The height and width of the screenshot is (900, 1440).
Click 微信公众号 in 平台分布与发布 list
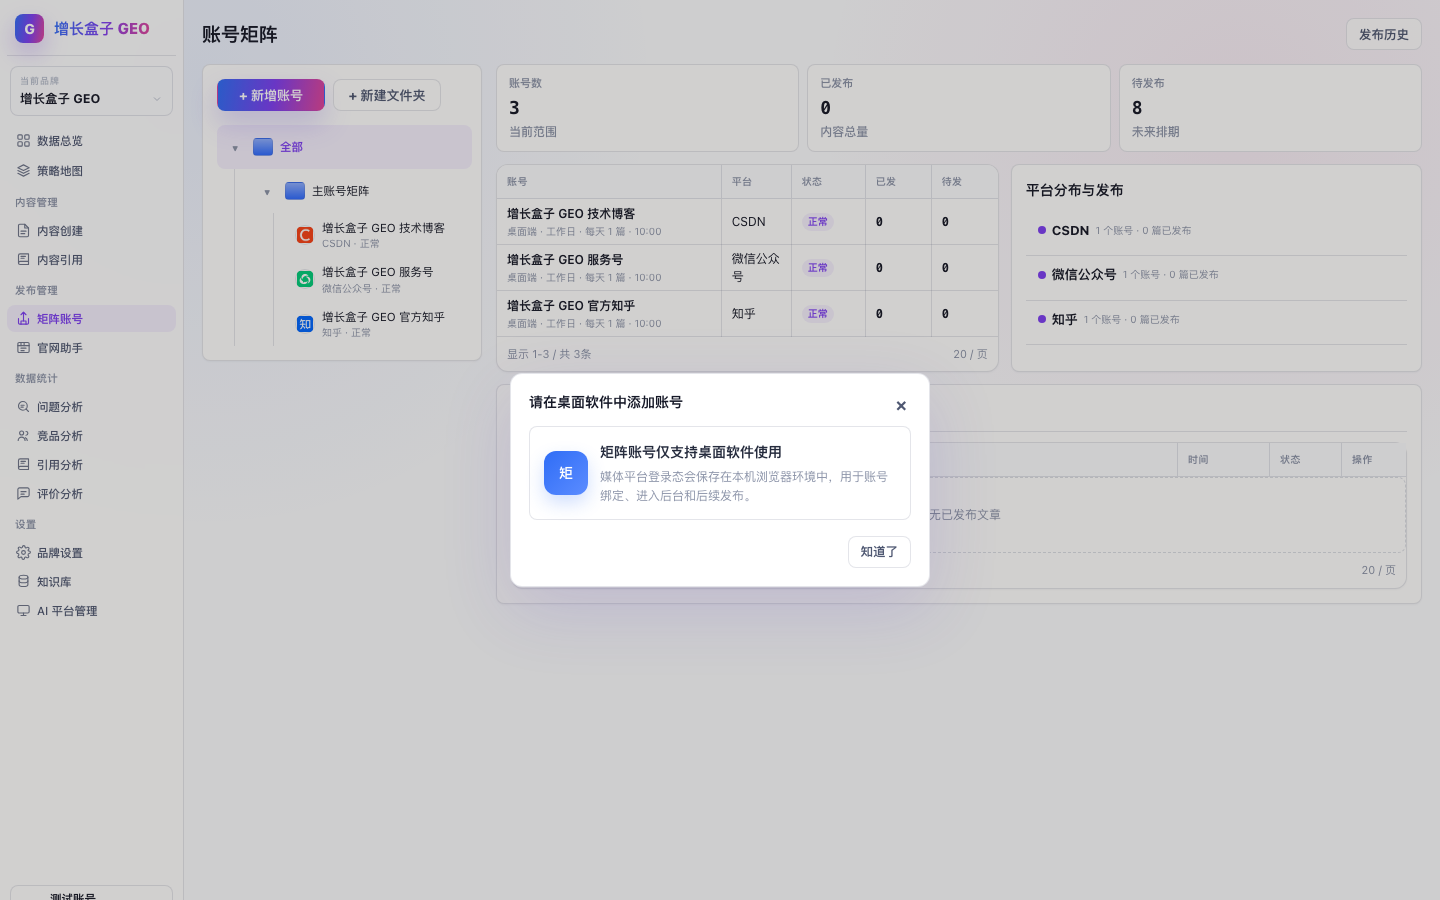click(1216, 274)
